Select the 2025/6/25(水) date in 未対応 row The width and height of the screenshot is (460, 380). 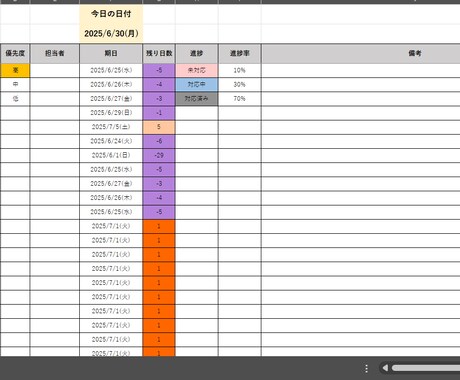click(x=111, y=71)
